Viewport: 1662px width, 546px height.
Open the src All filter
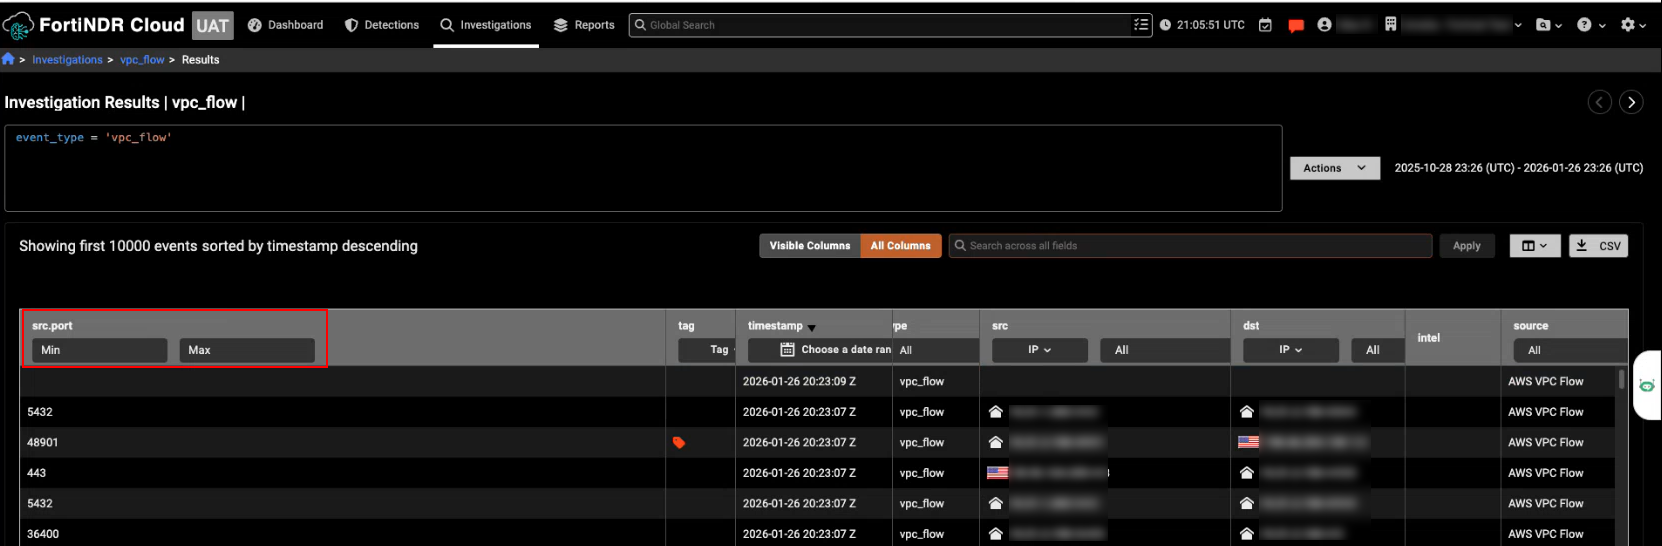click(1165, 350)
